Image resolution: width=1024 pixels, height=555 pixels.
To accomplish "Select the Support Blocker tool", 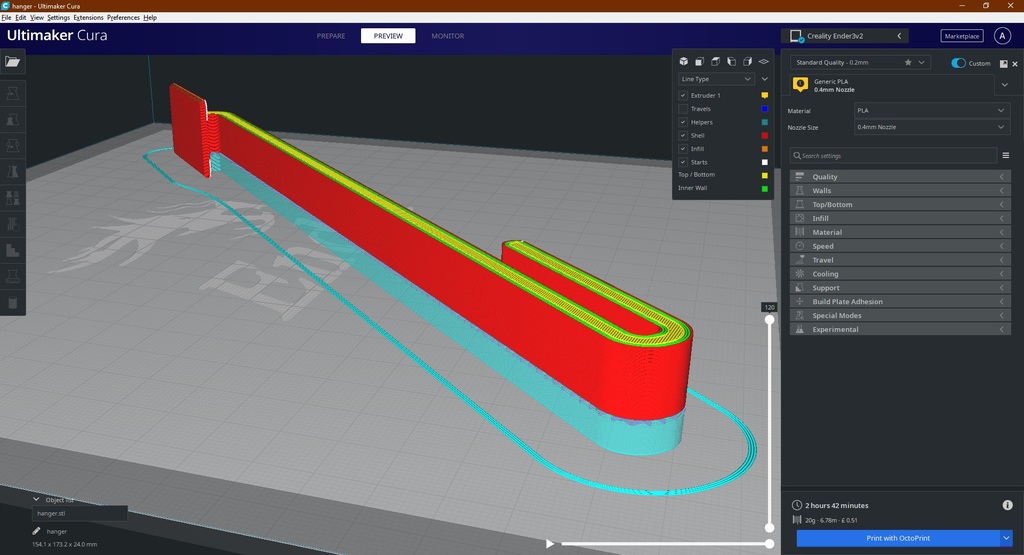I will 12,224.
